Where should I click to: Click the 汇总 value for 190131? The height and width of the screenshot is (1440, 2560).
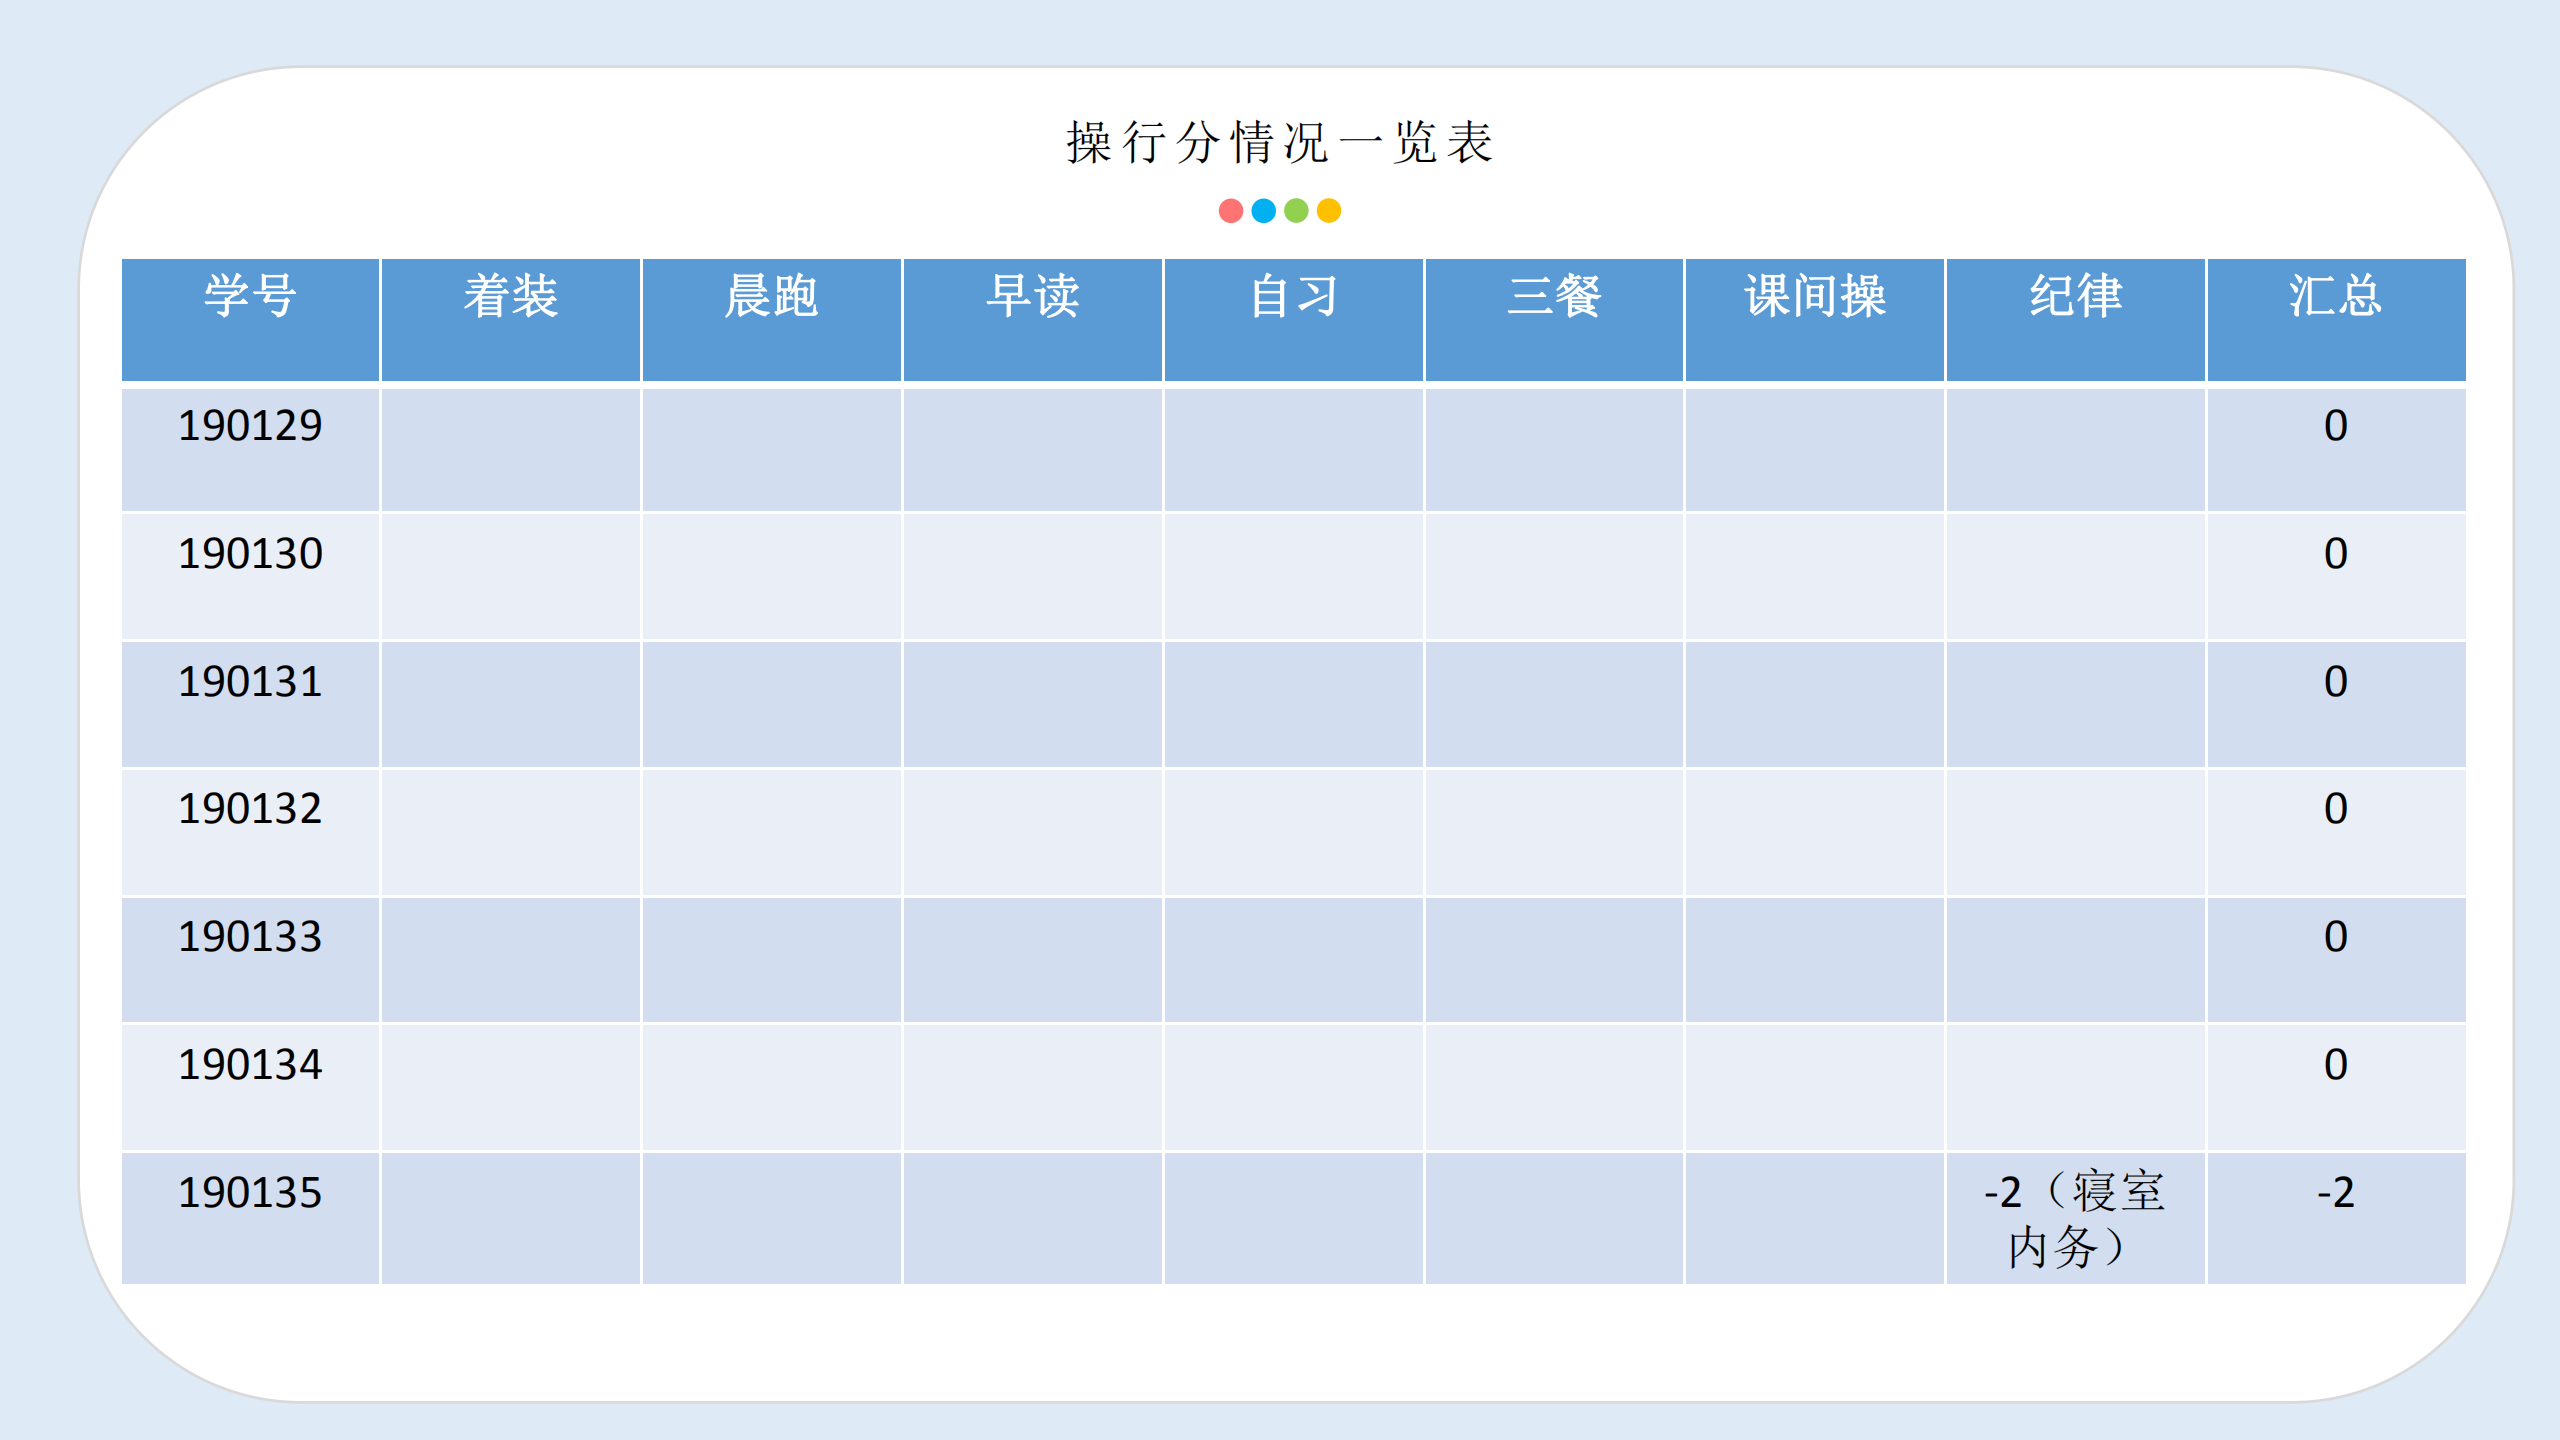tap(2336, 682)
